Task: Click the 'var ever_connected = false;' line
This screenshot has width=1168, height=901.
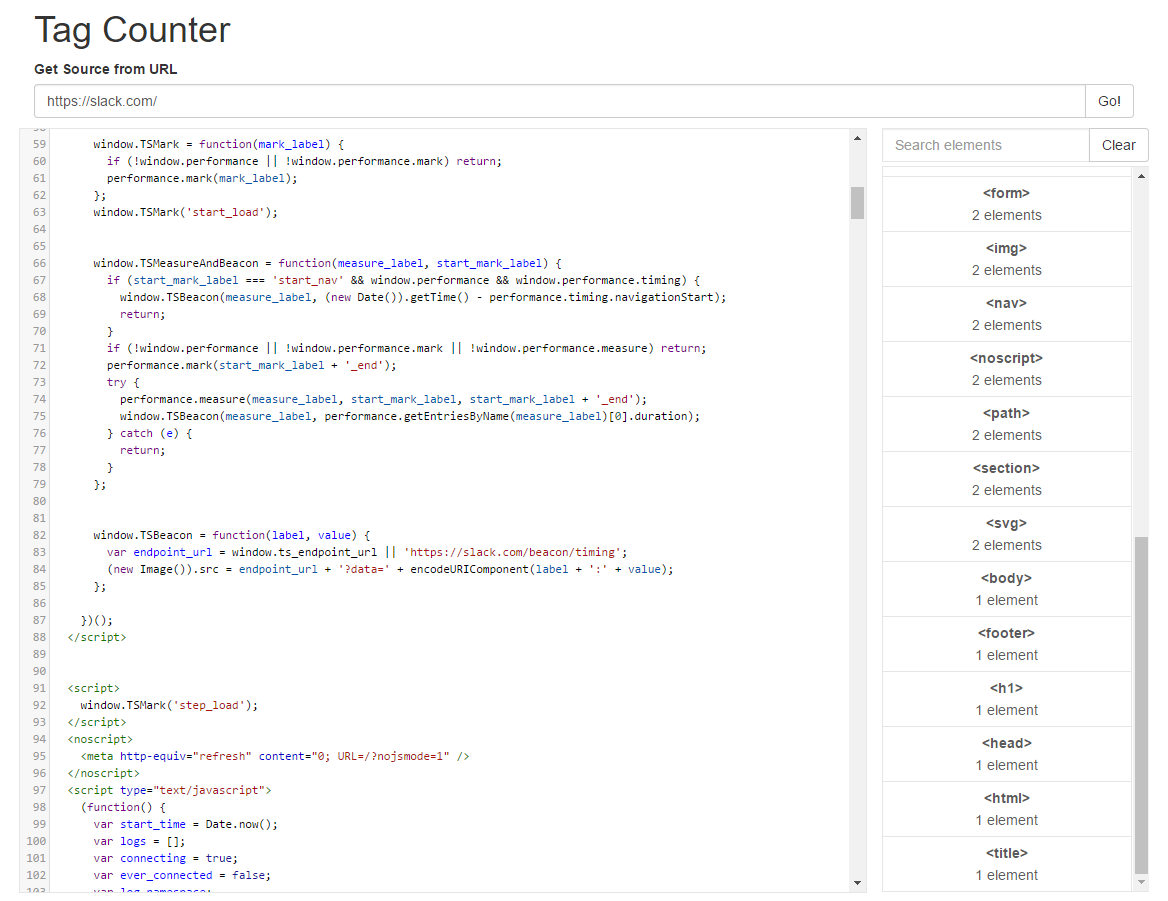Action: pyautogui.click(x=182, y=876)
